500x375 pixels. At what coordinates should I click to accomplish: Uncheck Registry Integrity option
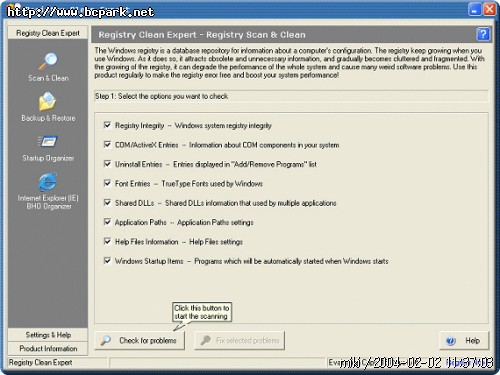[107, 125]
